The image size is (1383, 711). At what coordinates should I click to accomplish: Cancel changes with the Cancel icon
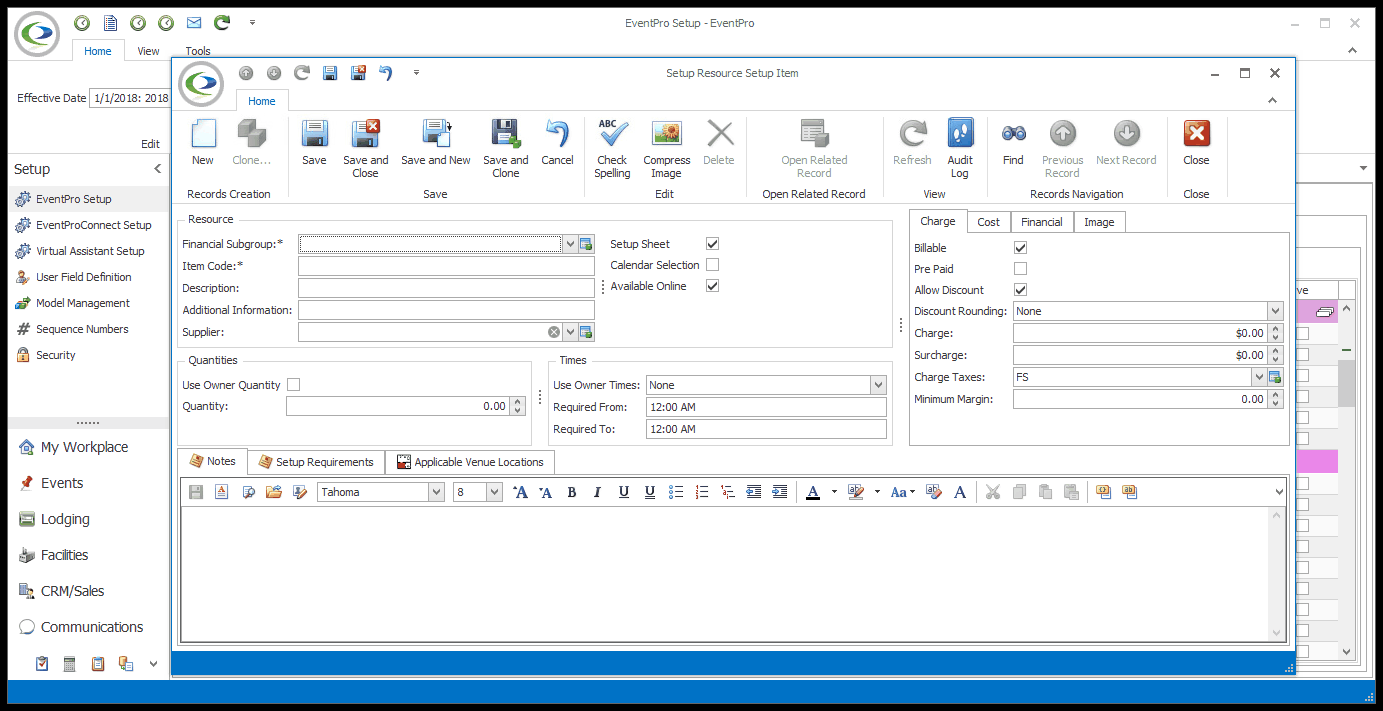tap(557, 134)
